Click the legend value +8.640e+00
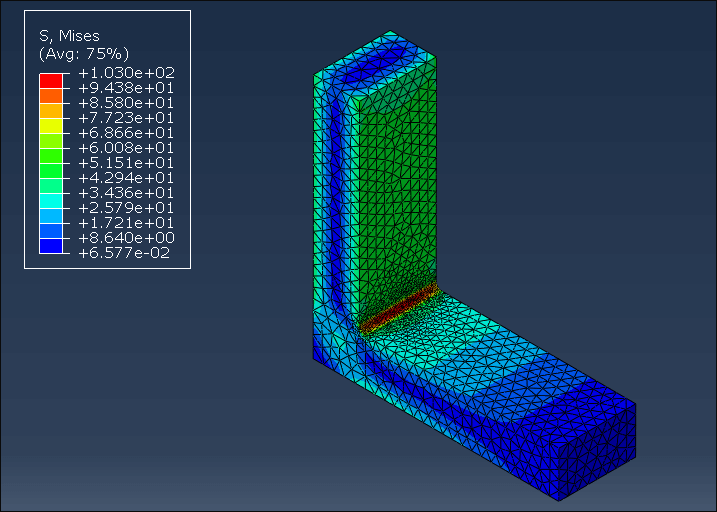Image resolution: width=717 pixels, height=512 pixels. tap(127, 238)
